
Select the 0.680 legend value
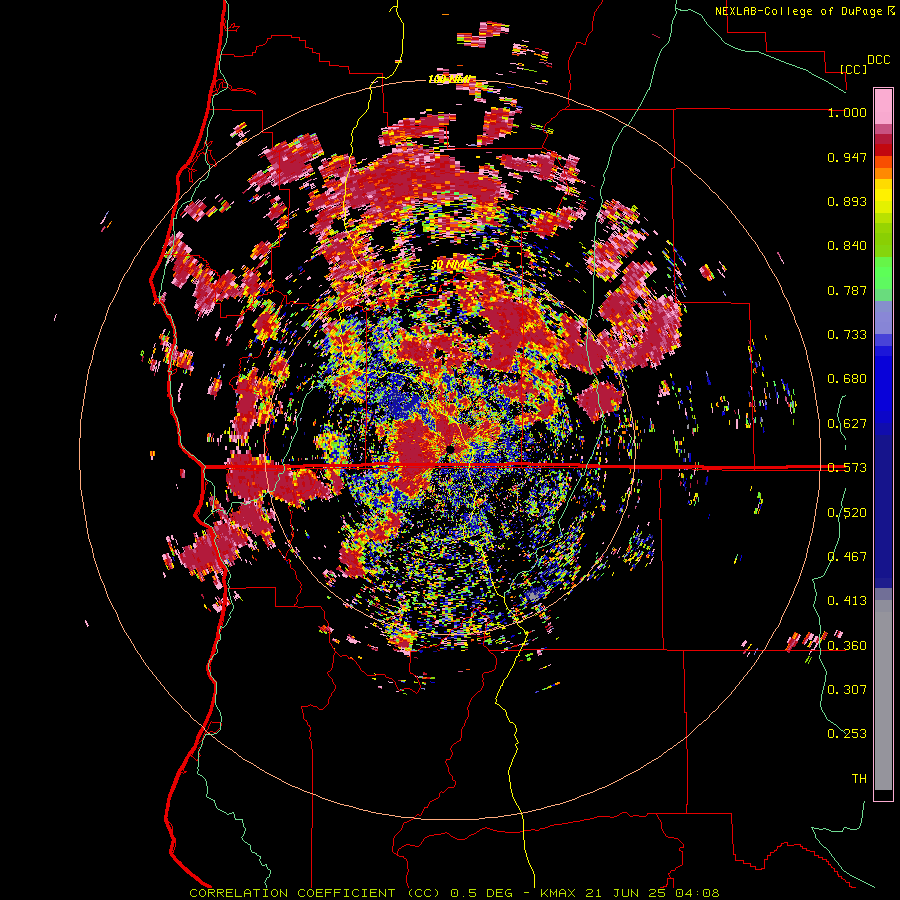[847, 379]
